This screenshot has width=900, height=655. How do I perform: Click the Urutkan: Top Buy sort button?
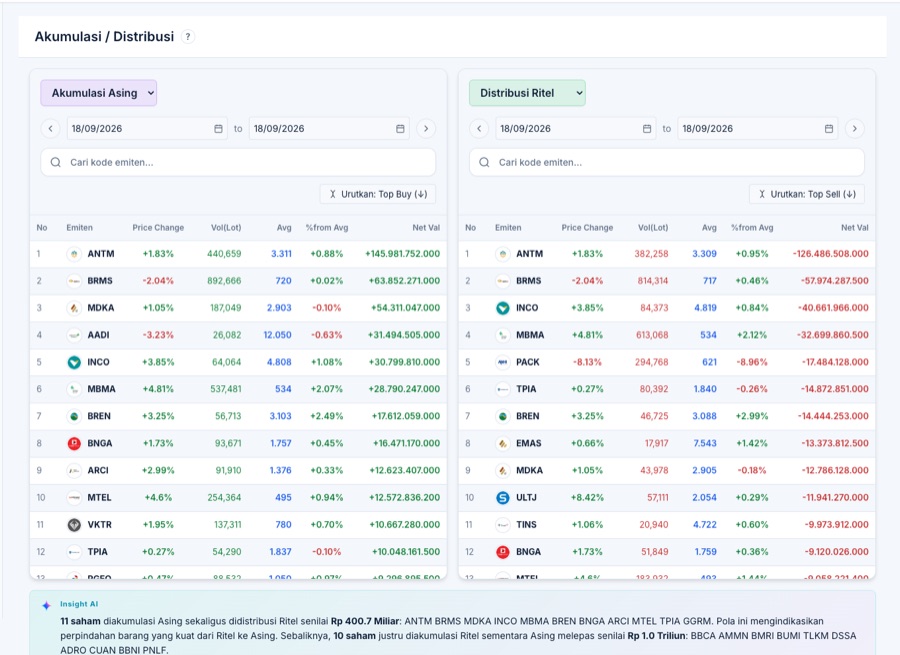378,194
